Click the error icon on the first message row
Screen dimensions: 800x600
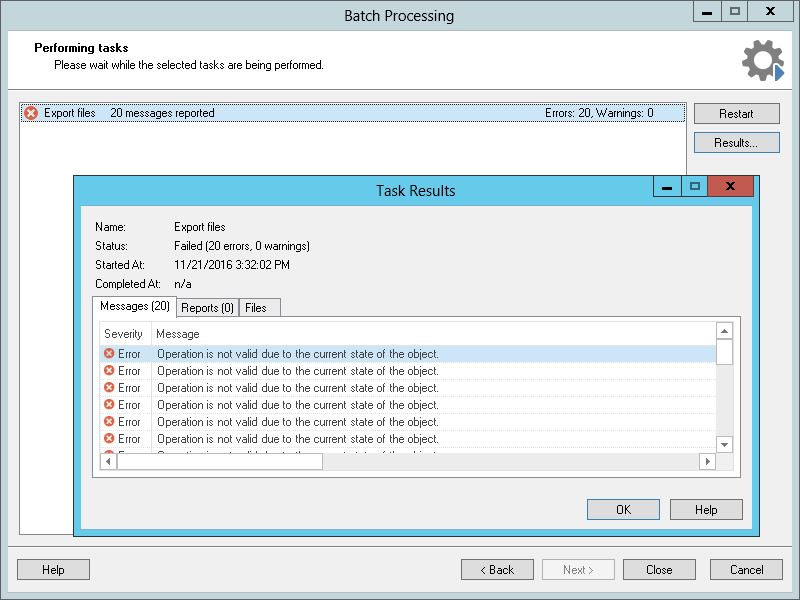coord(110,354)
